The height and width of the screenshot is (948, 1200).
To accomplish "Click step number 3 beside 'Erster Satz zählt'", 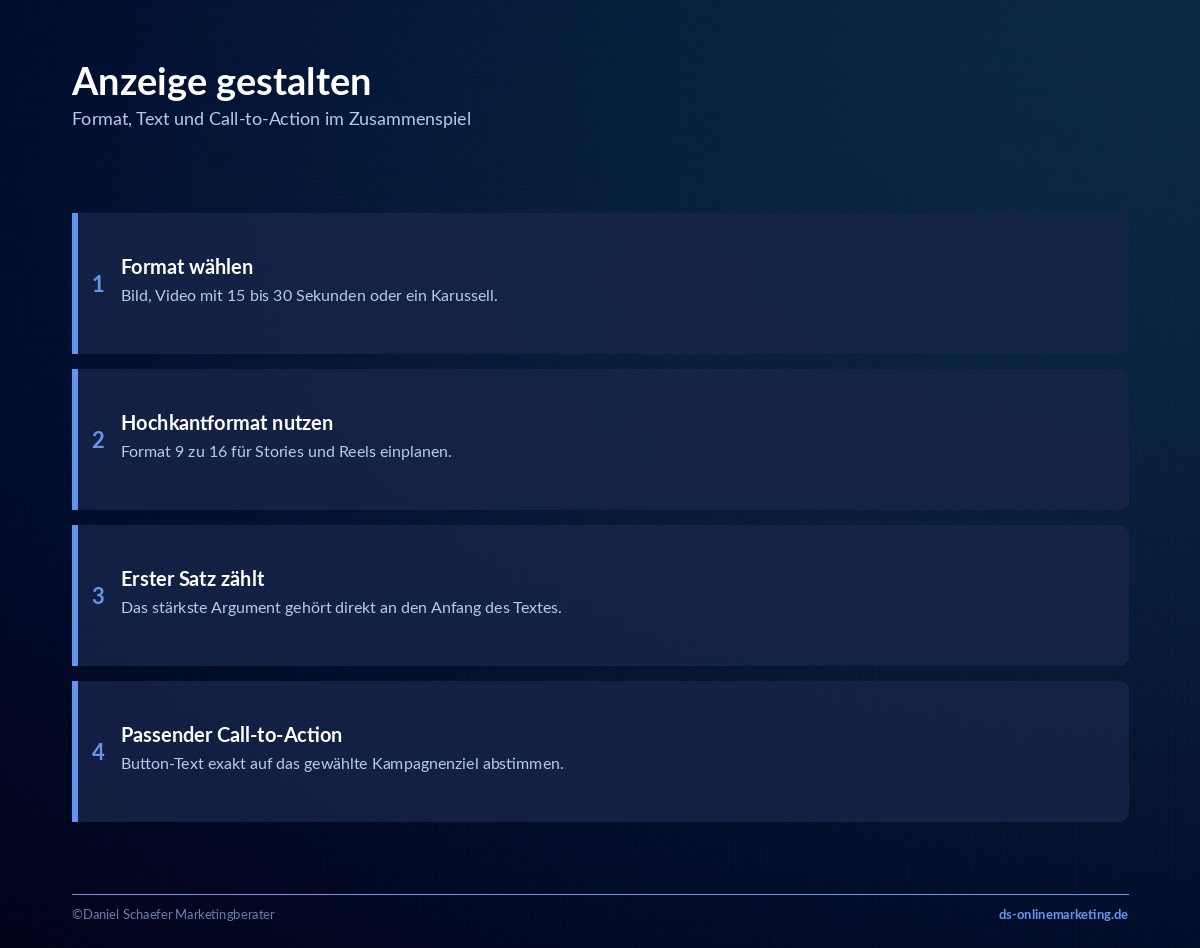I will [98, 596].
